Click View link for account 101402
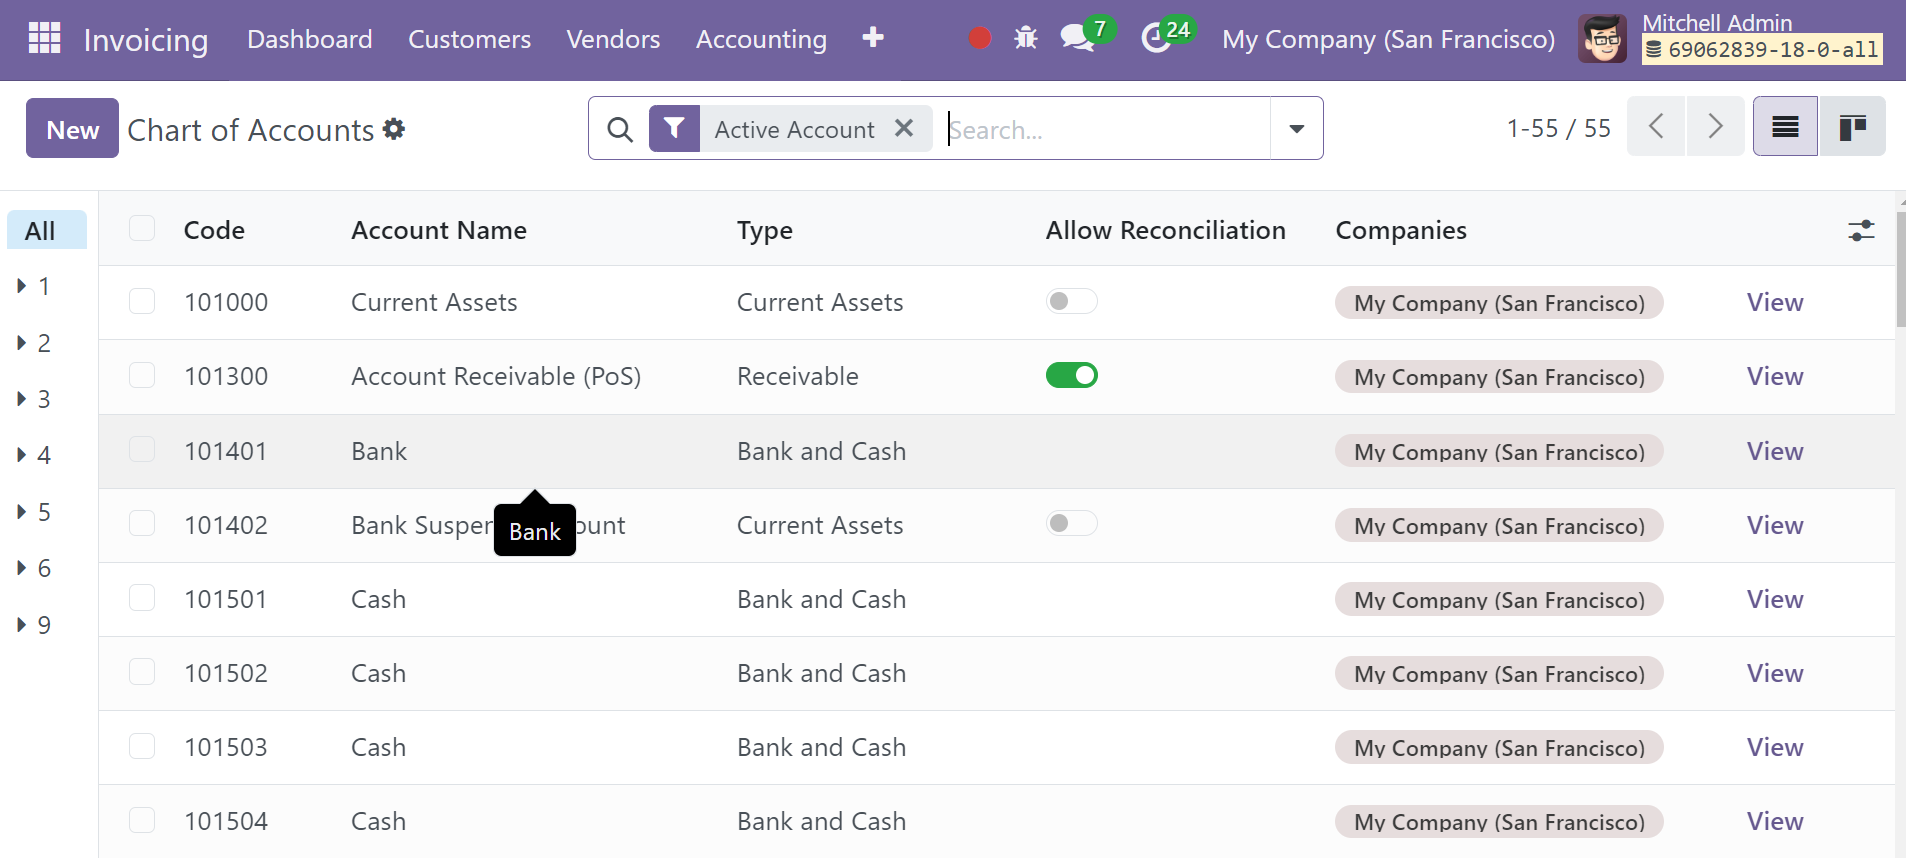 click(1775, 525)
